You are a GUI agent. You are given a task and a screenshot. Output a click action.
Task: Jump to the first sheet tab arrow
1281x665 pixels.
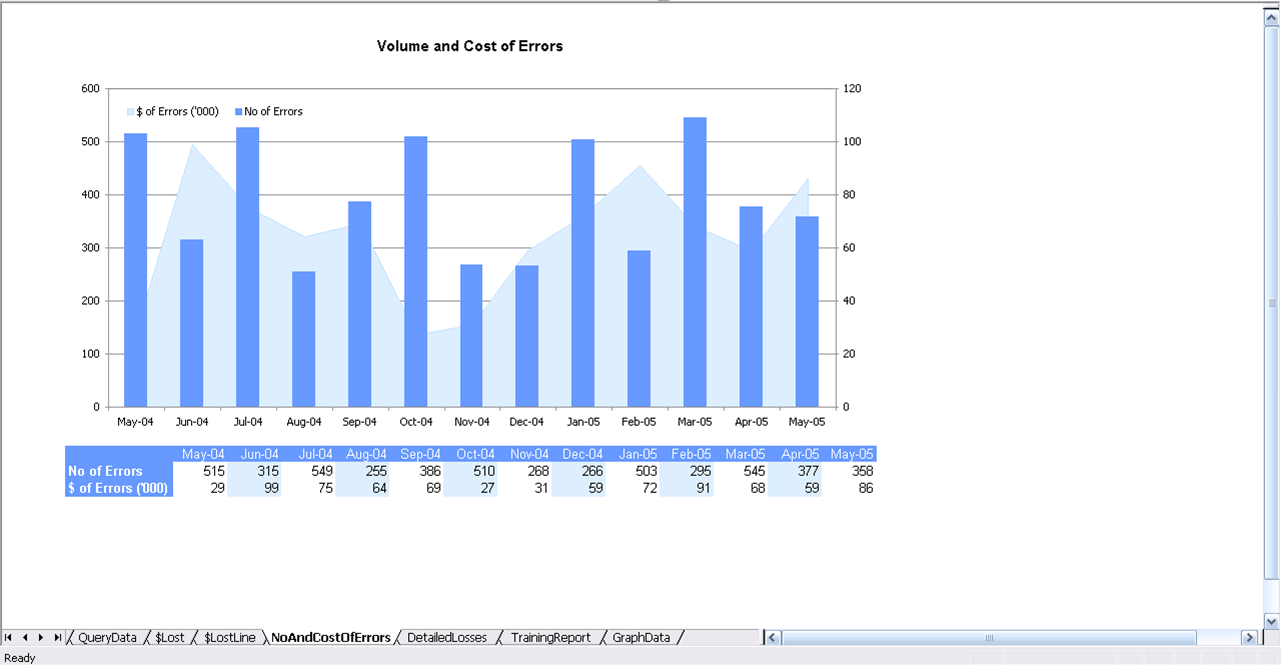point(8,638)
